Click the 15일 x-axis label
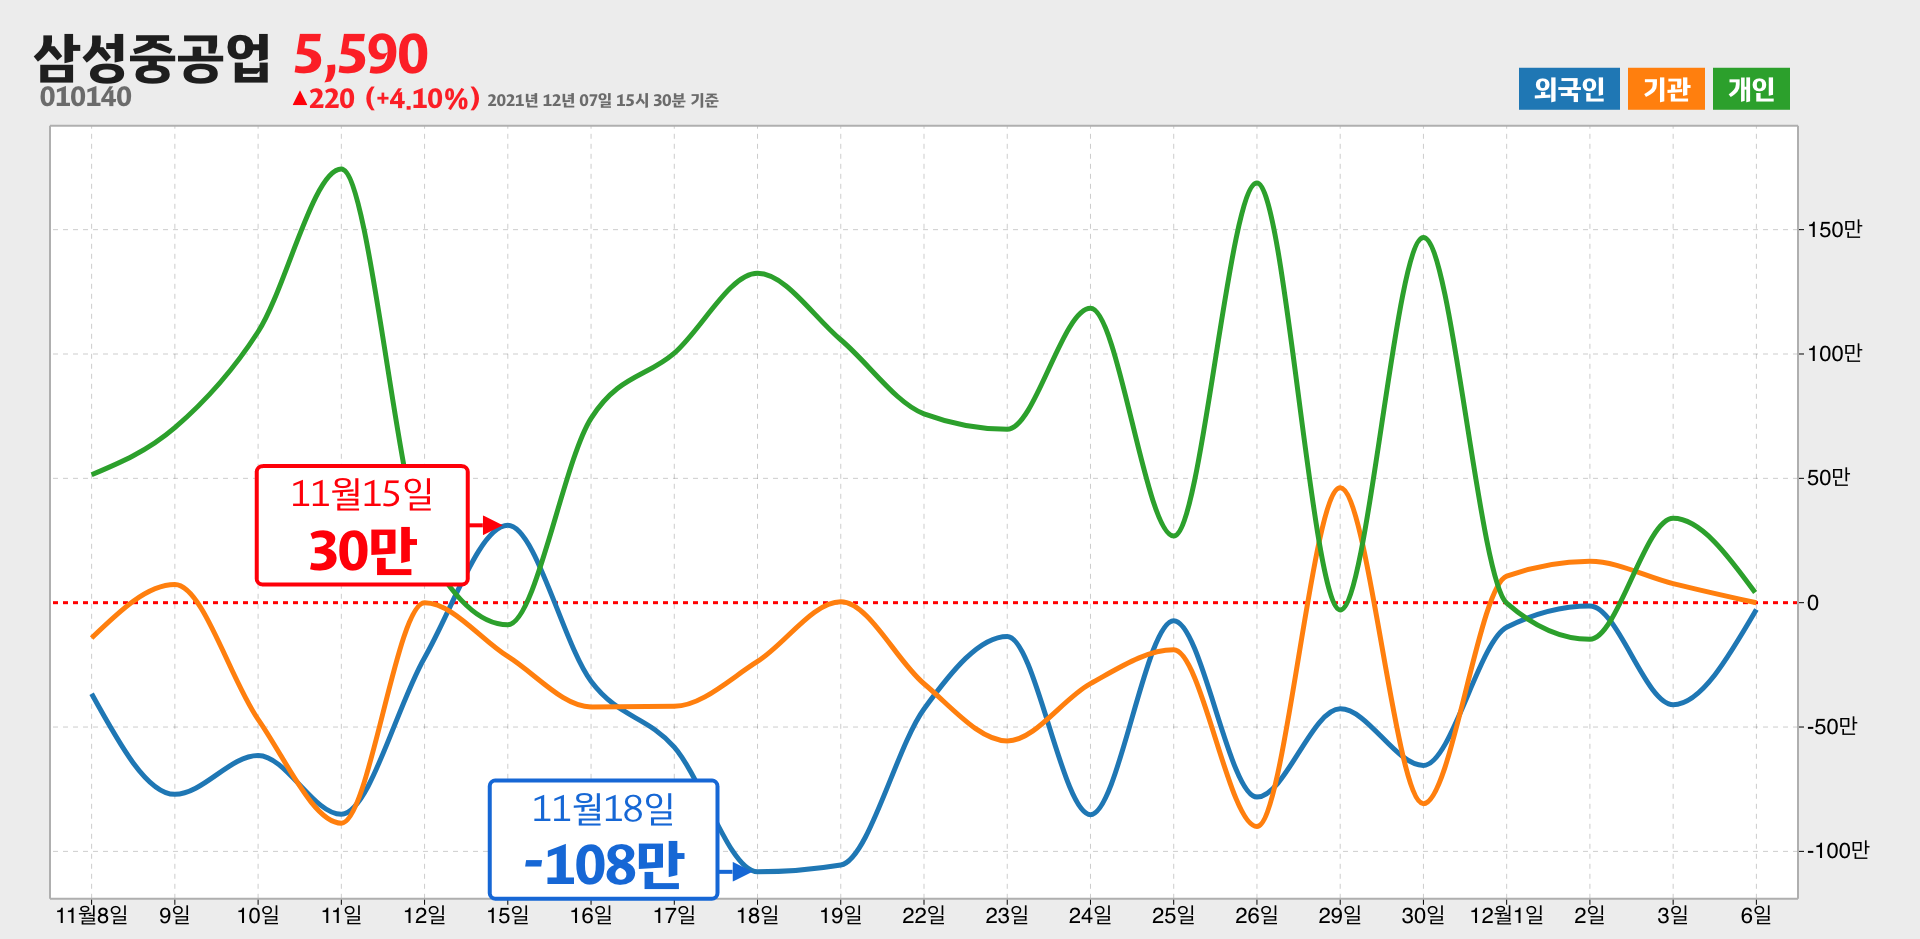Screen dimensions: 1920x939 (508, 915)
